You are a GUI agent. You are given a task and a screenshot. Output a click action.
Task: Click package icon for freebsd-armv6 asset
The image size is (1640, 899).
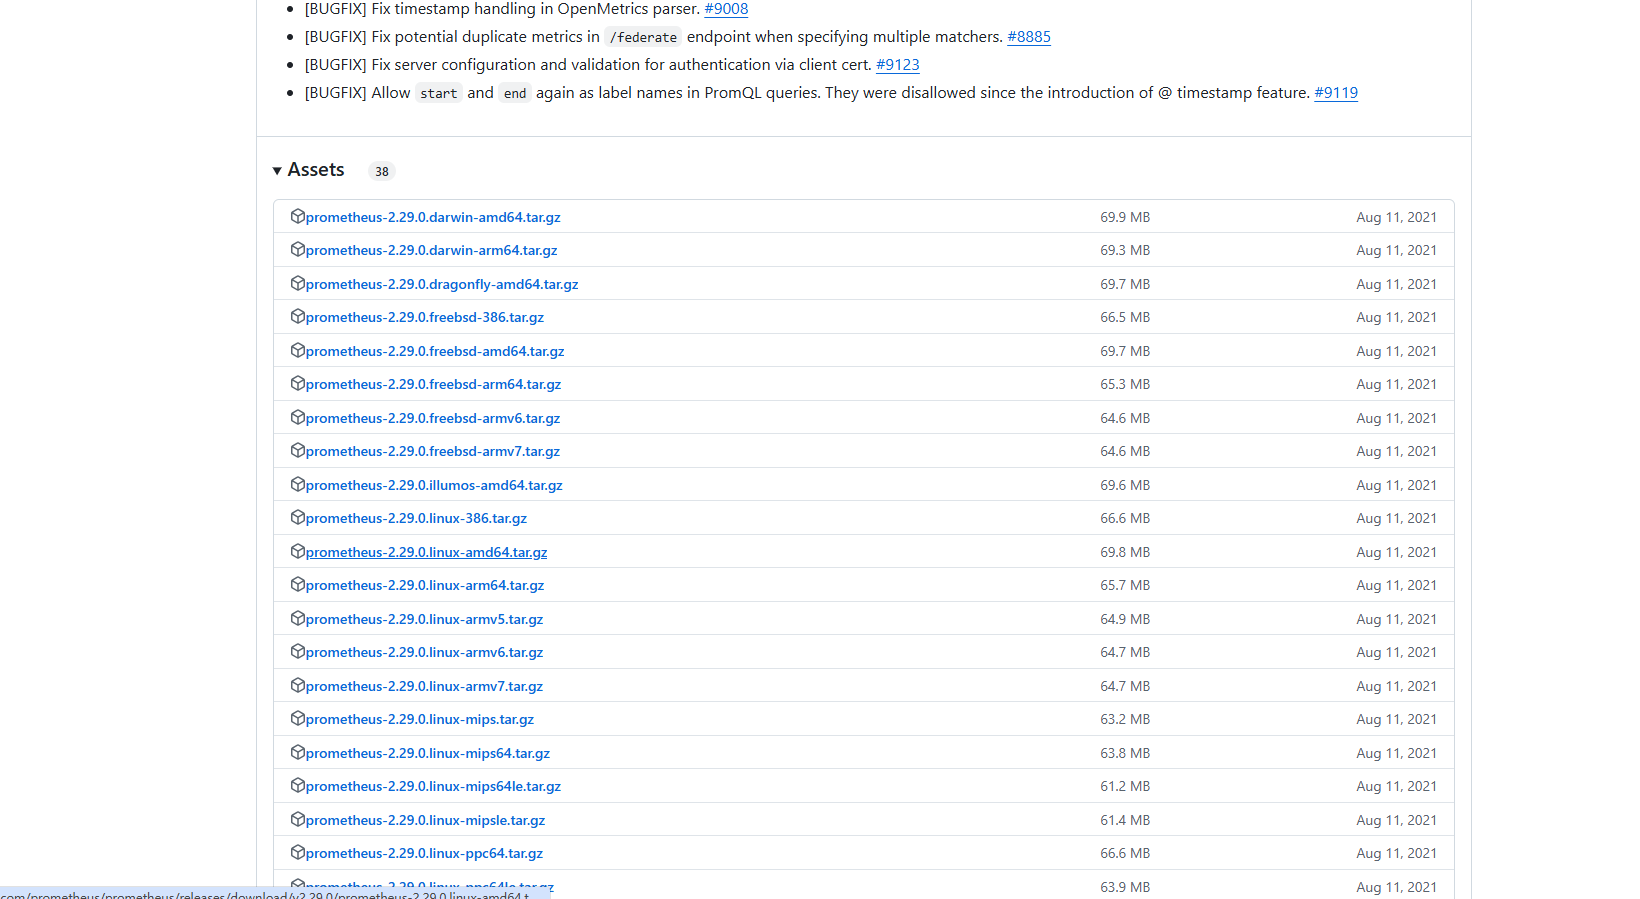(x=297, y=417)
